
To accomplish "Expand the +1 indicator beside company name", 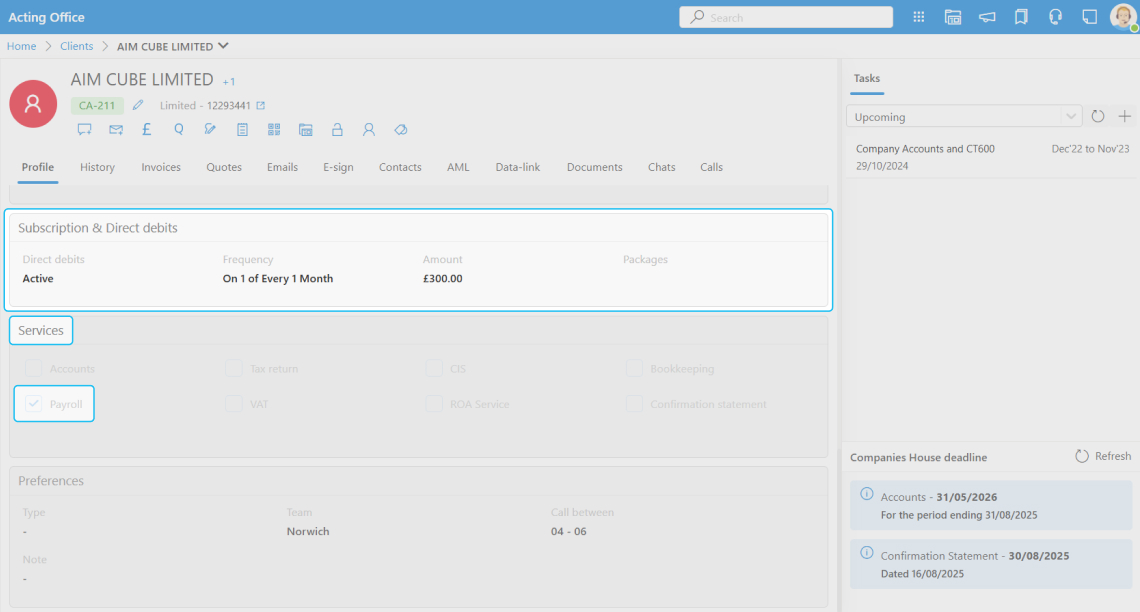I will click(229, 81).
